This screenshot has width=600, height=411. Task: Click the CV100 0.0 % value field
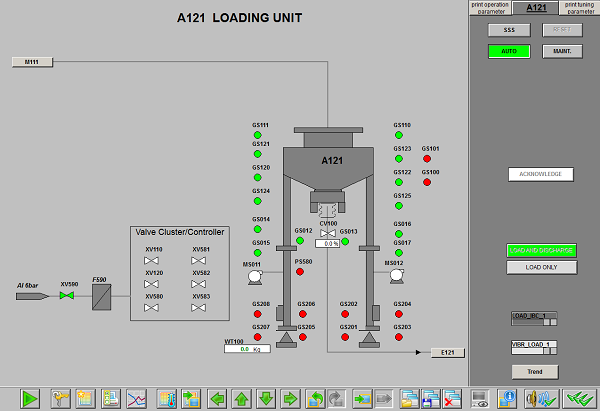[328, 243]
